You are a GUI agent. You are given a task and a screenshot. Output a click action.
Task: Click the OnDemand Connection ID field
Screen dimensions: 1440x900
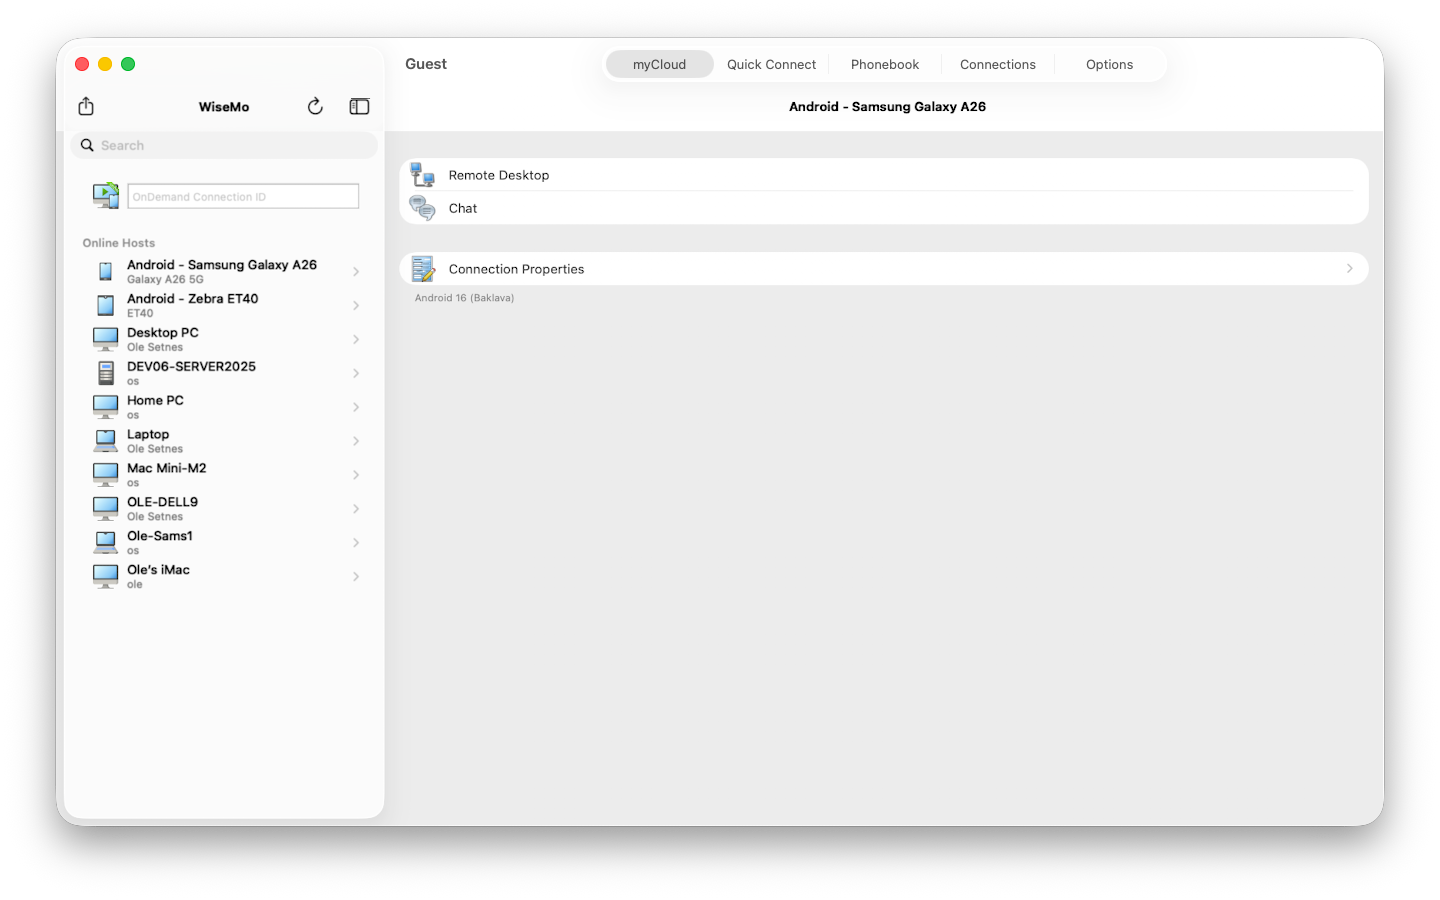(x=243, y=196)
